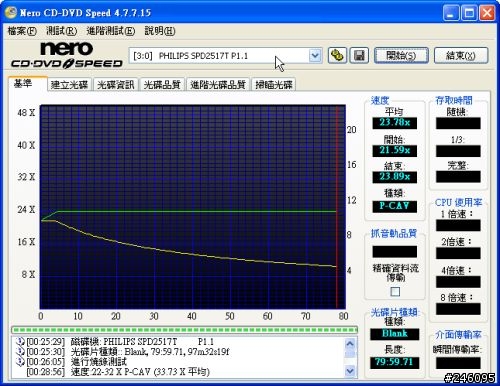Click the 結束(X) exit button
Viewport: 500px width, 386px height.
click(461, 55)
